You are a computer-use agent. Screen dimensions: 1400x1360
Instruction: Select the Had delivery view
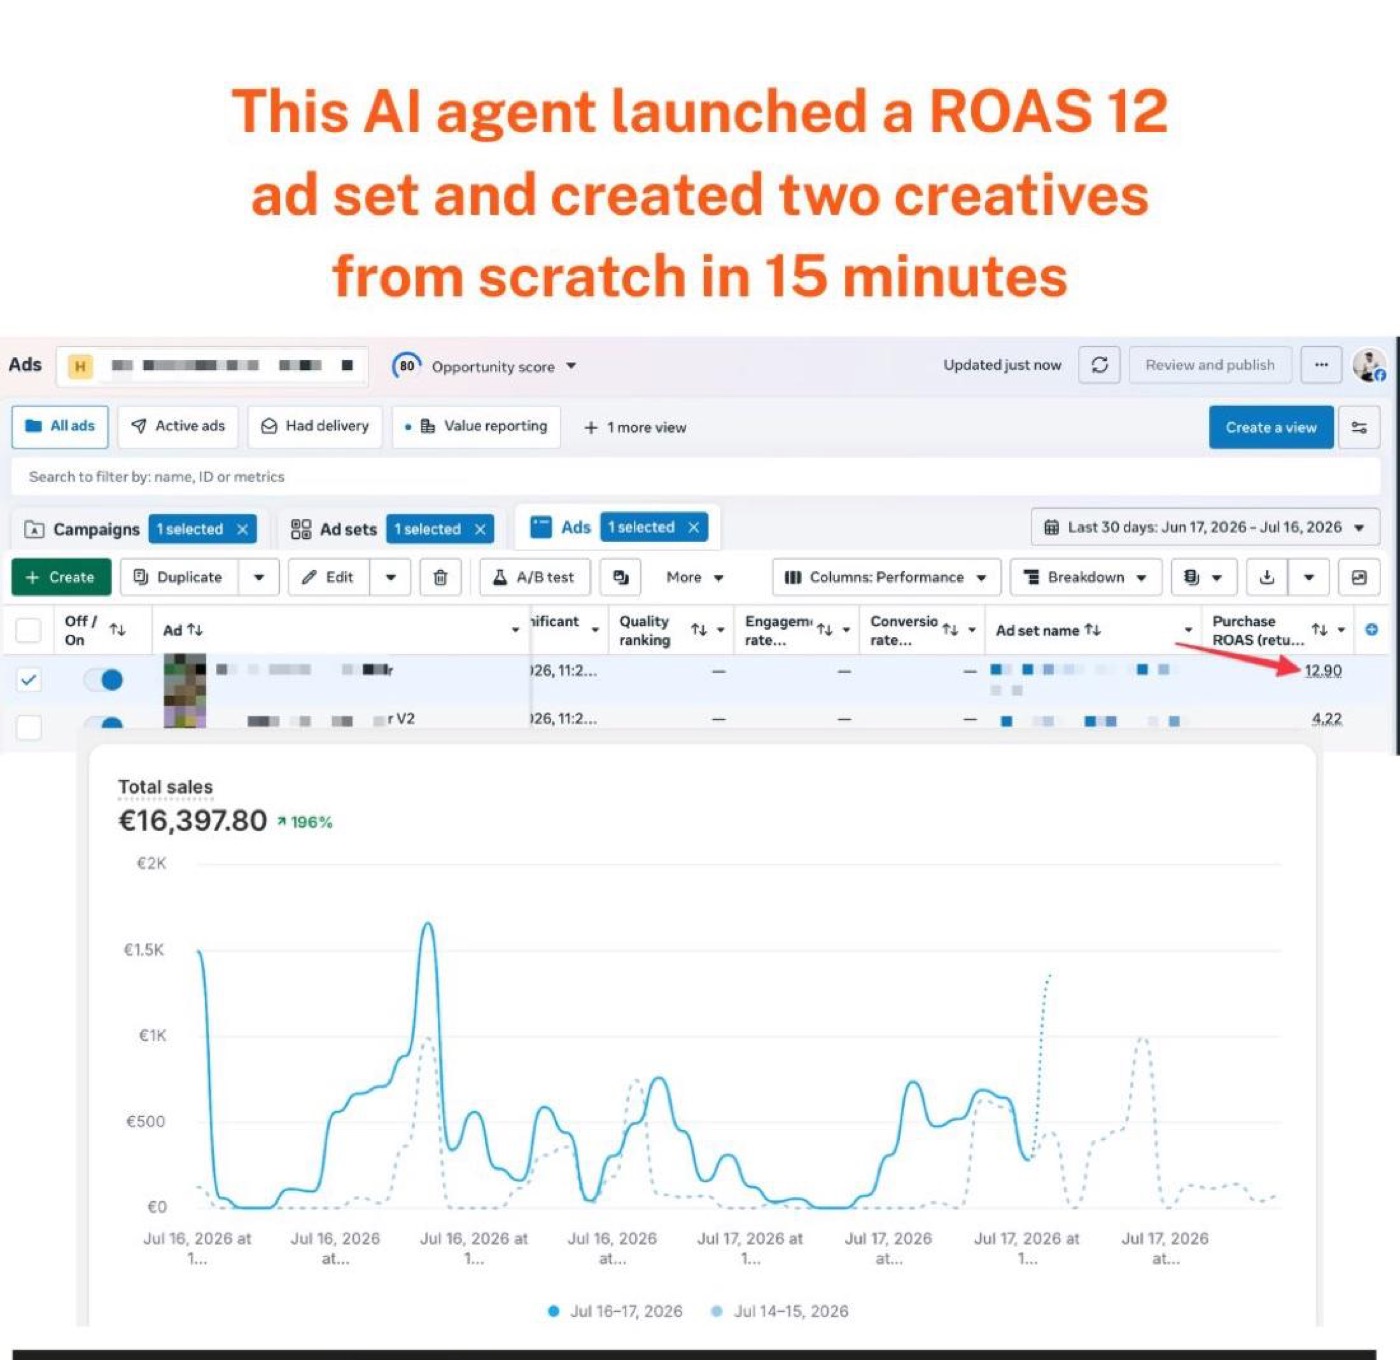(315, 426)
